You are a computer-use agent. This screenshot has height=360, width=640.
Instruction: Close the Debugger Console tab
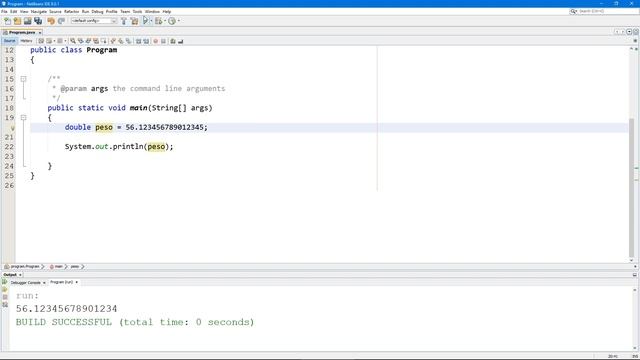pyautogui.click(x=44, y=282)
